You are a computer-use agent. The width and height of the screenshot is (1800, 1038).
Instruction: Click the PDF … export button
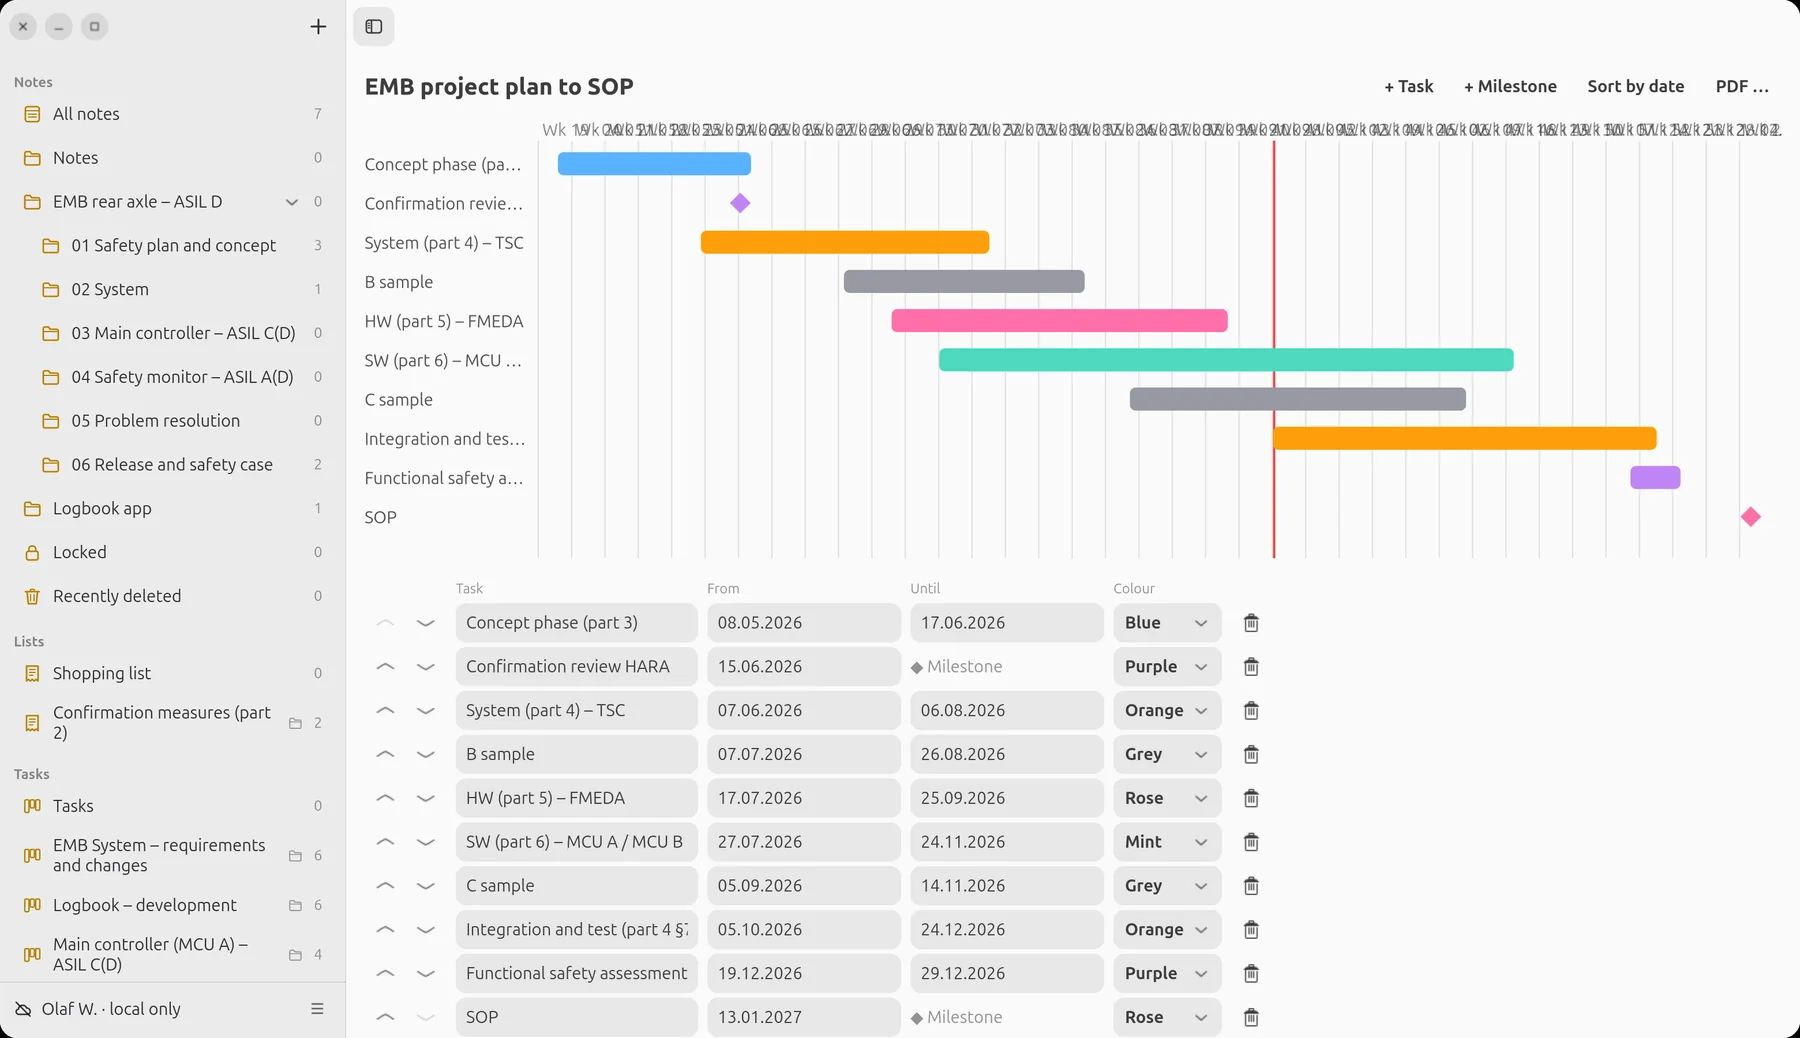coord(1742,86)
